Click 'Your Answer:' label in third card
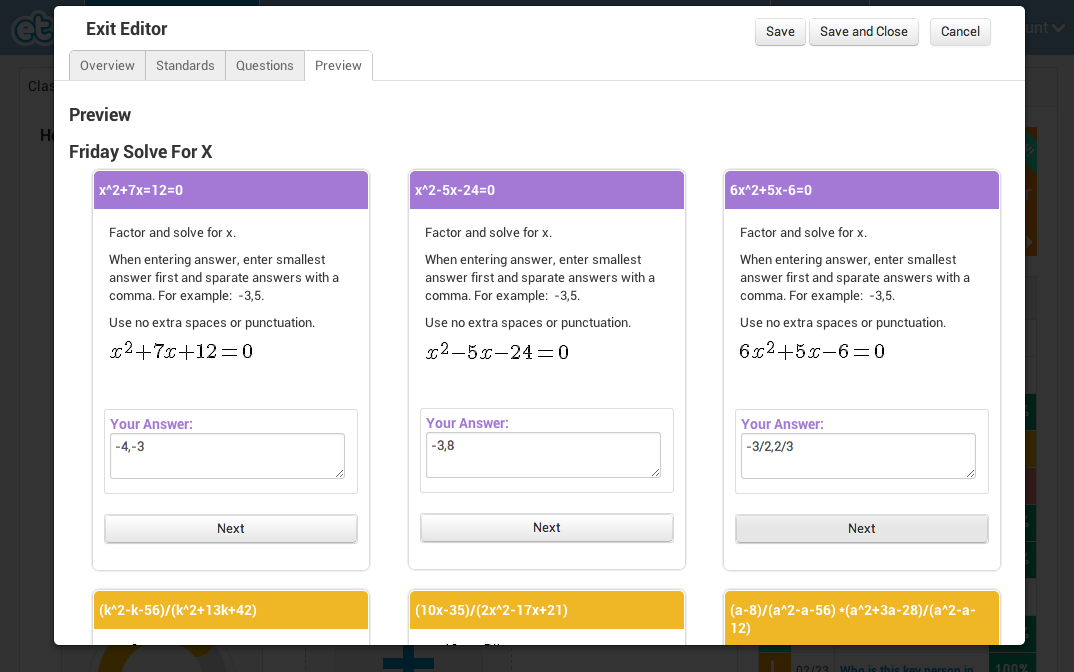Screen dimensions: 1074x672 pos(782,424)
